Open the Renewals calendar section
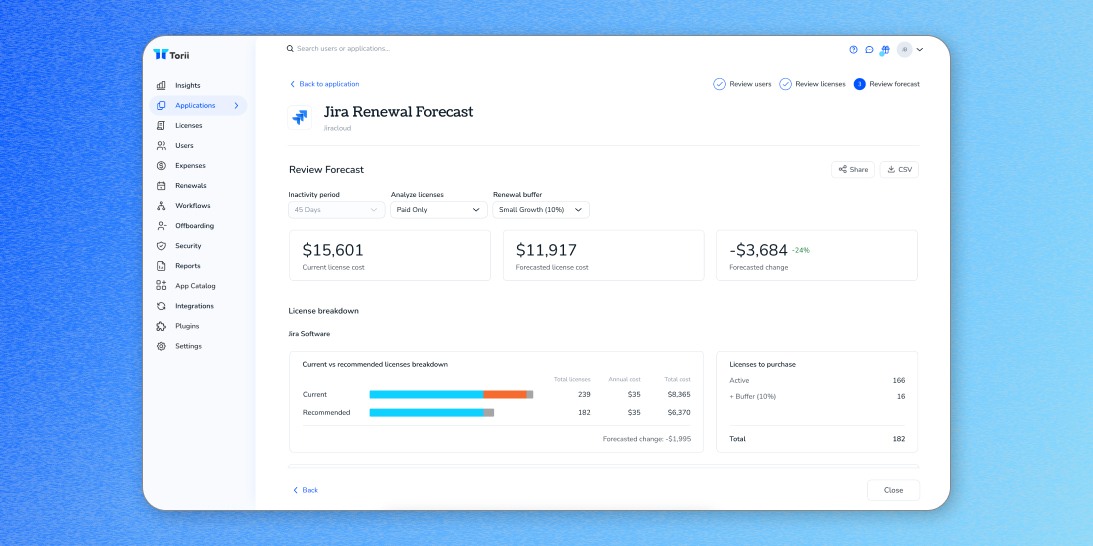 pyautogui.click(x=190, y=185)
